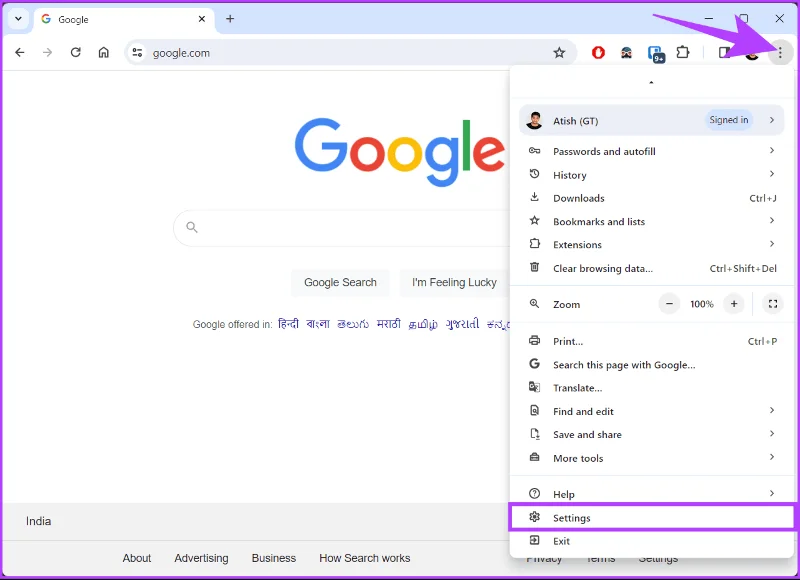This screenshot has height=580, width=800.
Task: Expand More tools submenu arrow
Action: [771, 457]
